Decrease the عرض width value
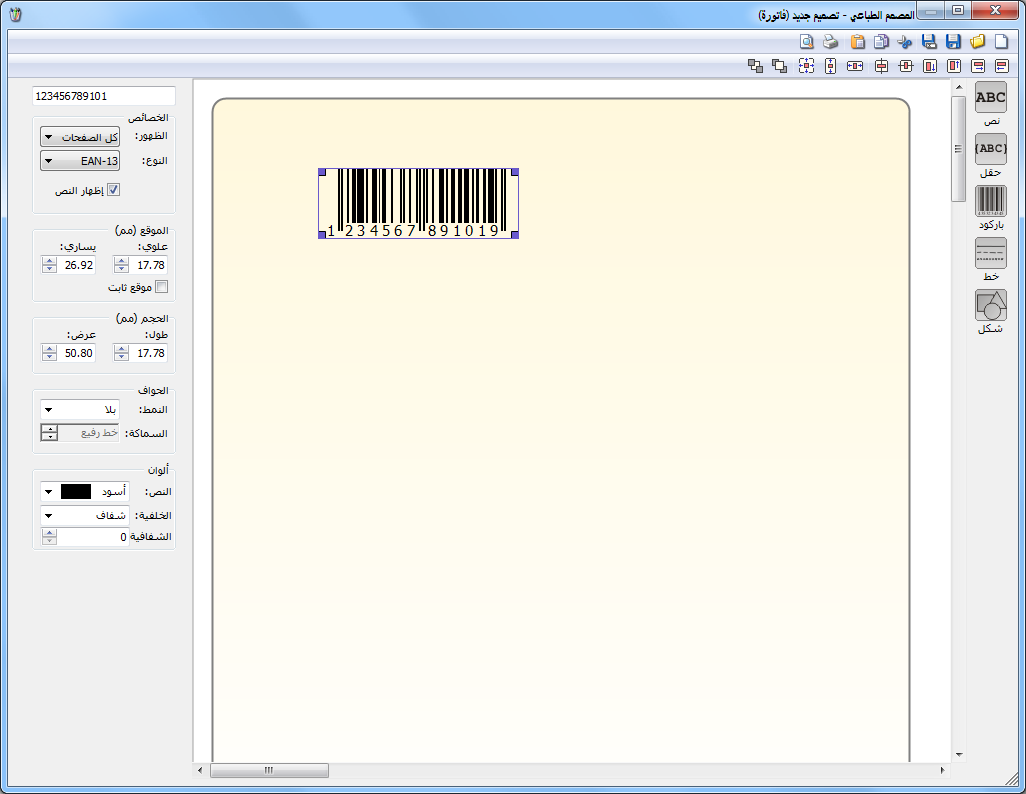 point(49,357)
